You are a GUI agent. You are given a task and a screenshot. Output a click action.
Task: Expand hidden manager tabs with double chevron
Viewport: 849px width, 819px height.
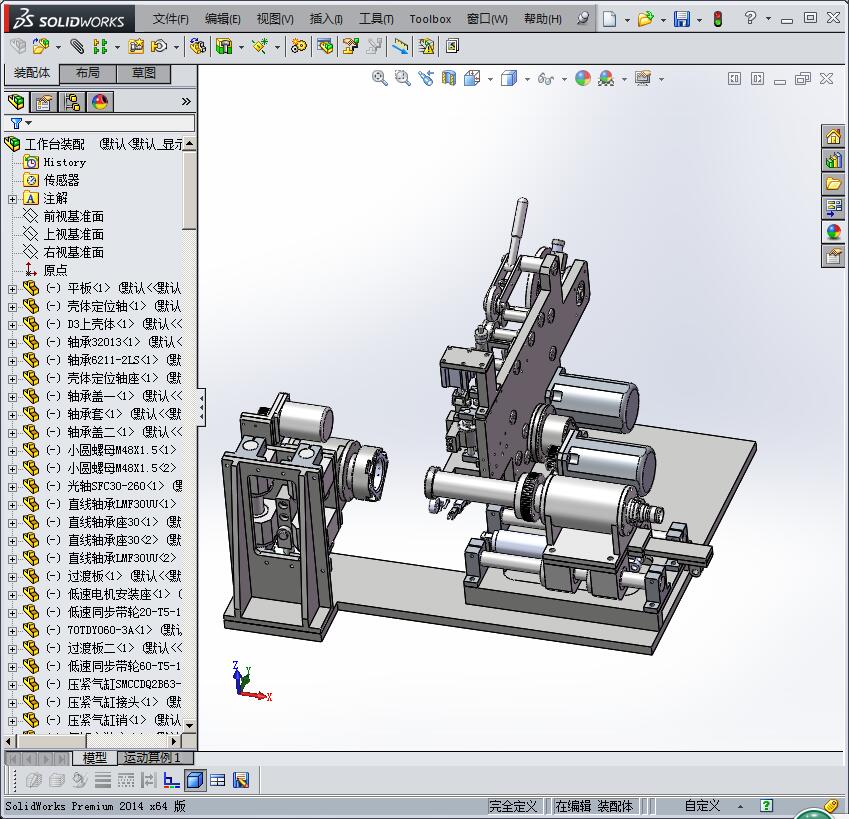pos(186,101)
